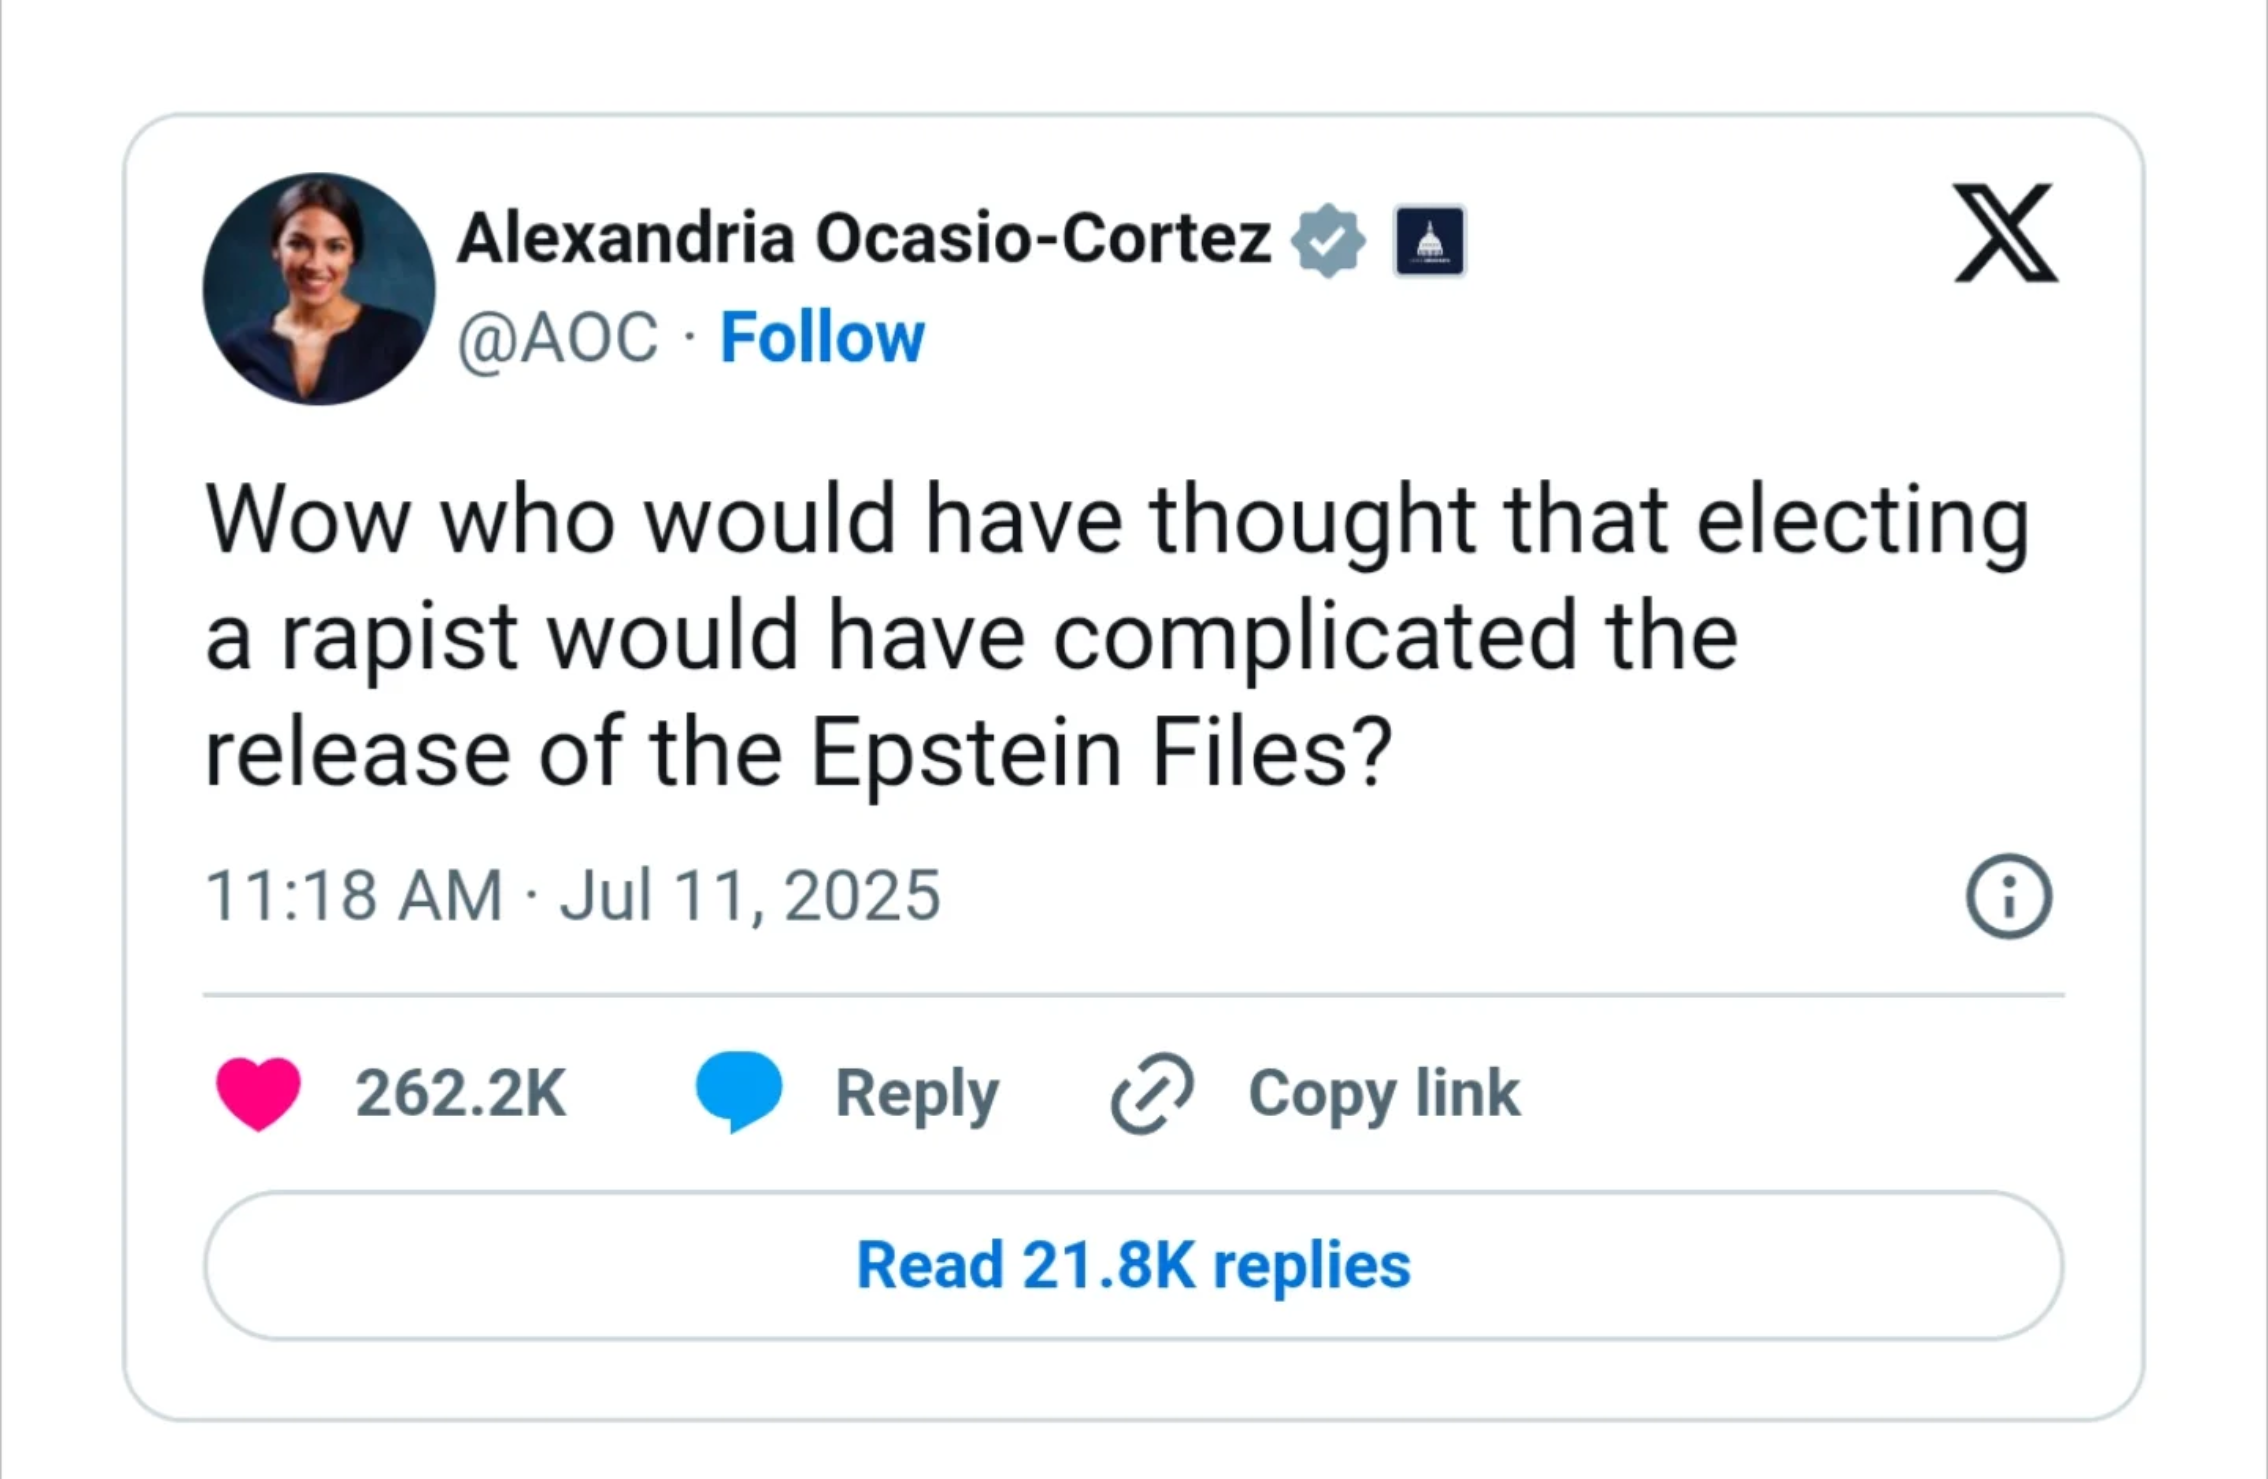Open the tweet body text

point(1118,635)
